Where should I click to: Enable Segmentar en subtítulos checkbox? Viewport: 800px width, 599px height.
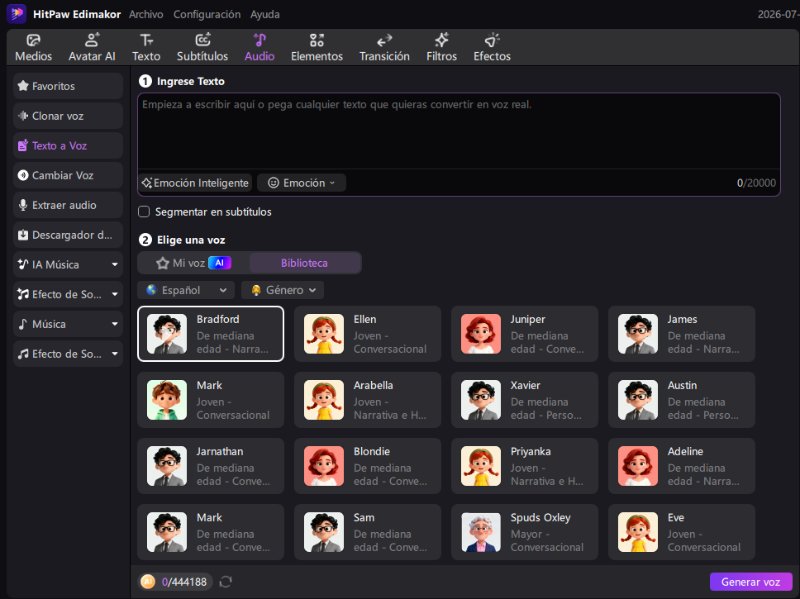click(x=144, y=212)
